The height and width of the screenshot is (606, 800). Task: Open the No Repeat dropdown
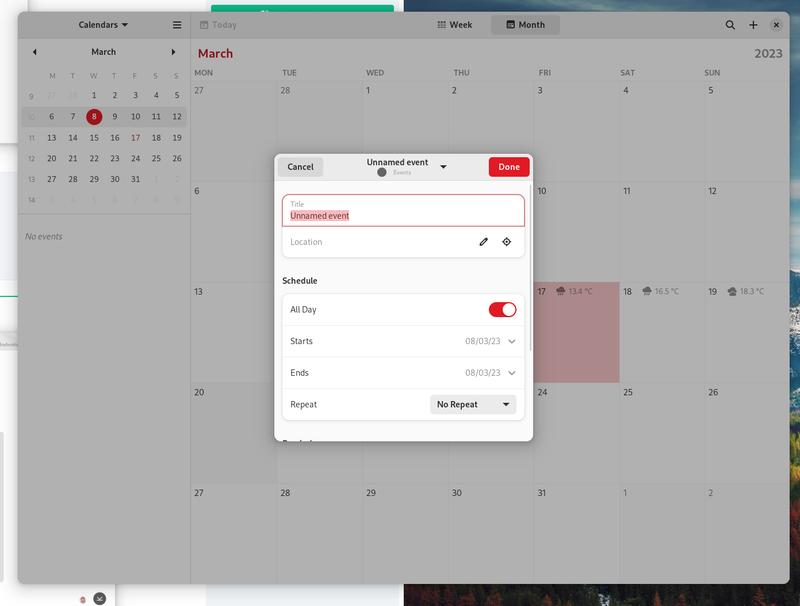click(x=473, y=405)
